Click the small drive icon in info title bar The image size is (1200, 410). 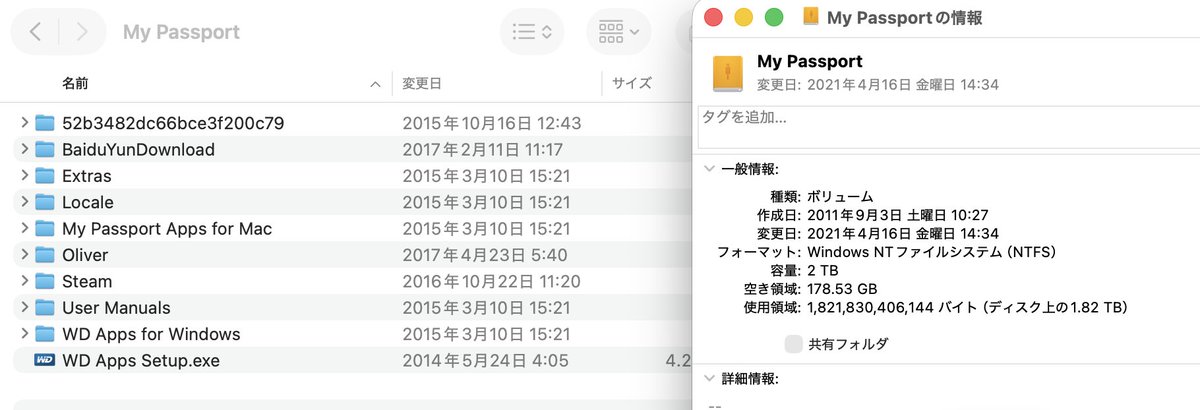pyautogui.click(x=810, y=17)
